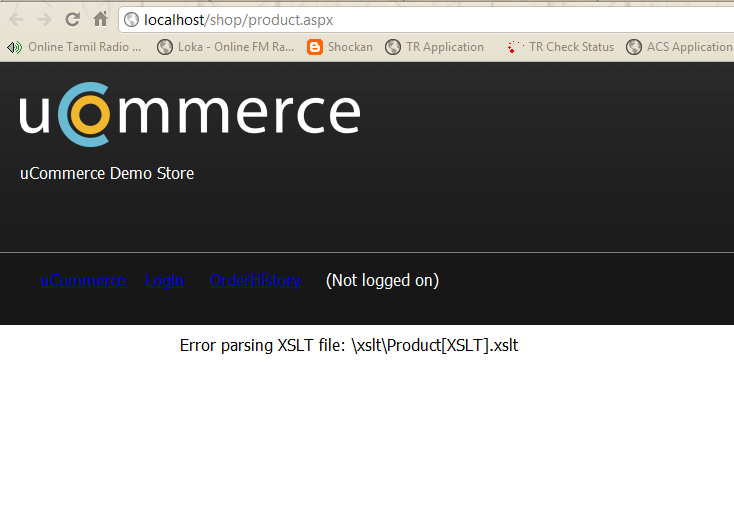The image size is (734, 517).
Task: Click the (Not logged on) status text
Action: [x=382, y=280]
